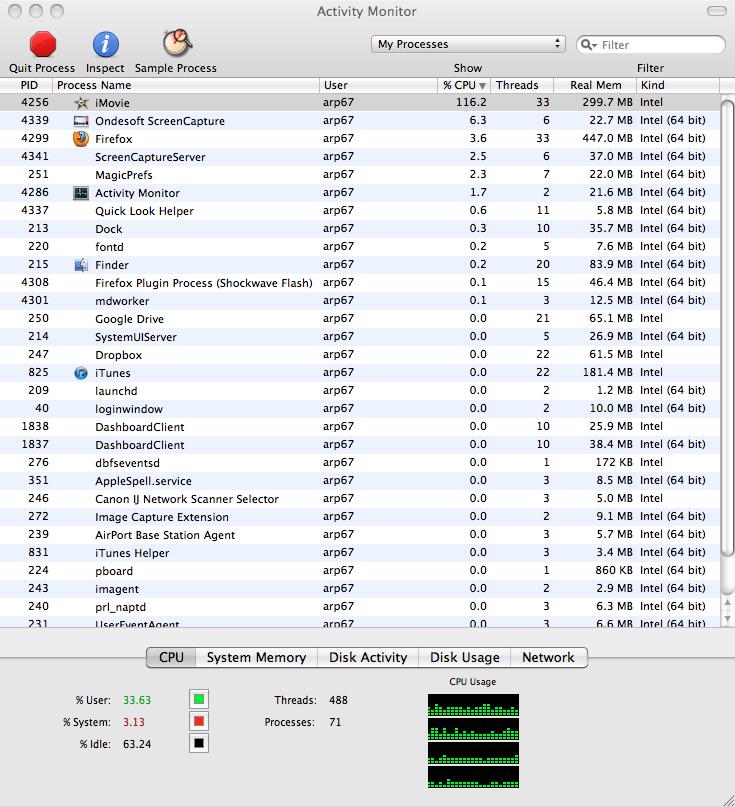Select the pboard process row

pyautogui.click(x=360, y=571)
